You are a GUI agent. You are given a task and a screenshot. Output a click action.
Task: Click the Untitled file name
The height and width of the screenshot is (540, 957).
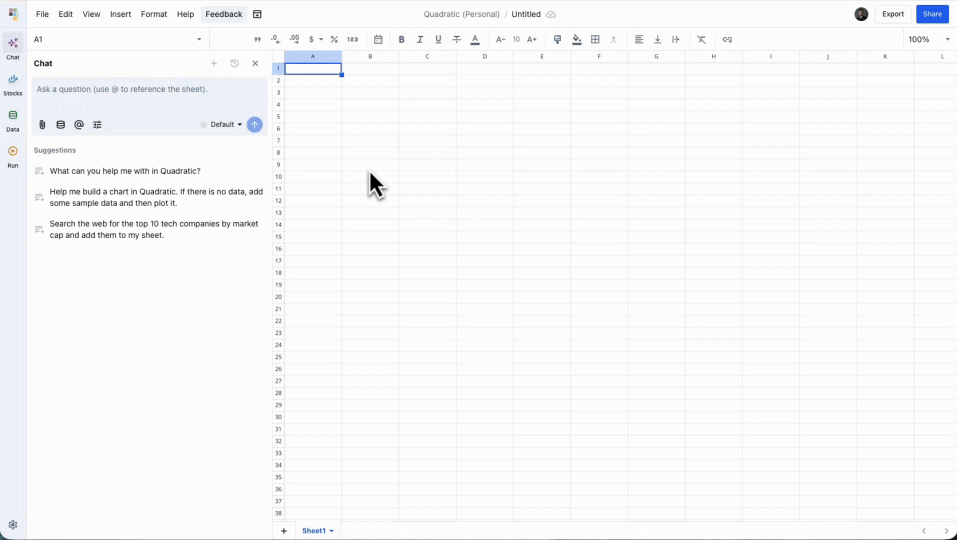coord(526,14)
